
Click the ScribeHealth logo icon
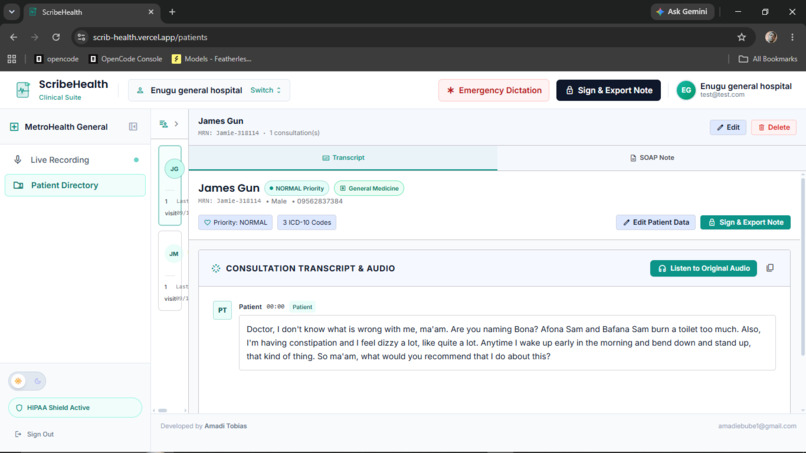point(23,90)
